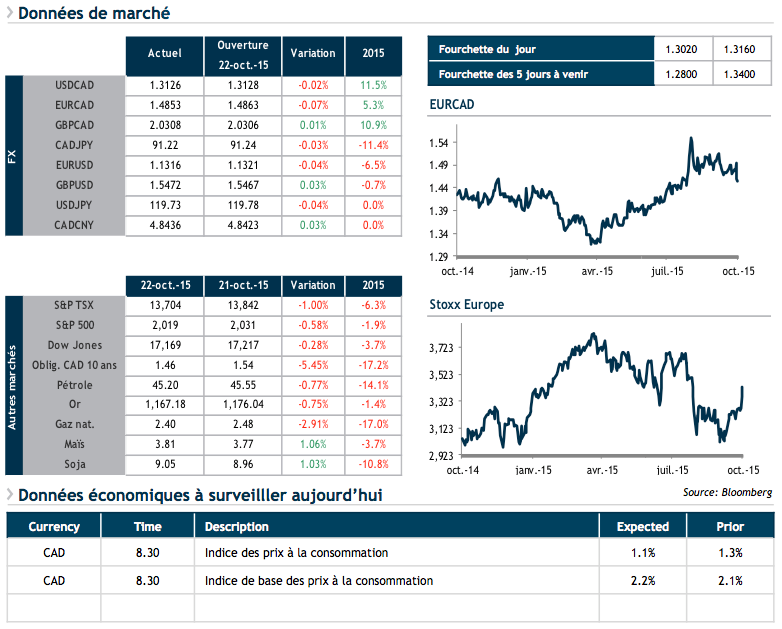782x629 pixels.
Task: Click the chevron beside Données économiques heading
Action: pos(9,495)
